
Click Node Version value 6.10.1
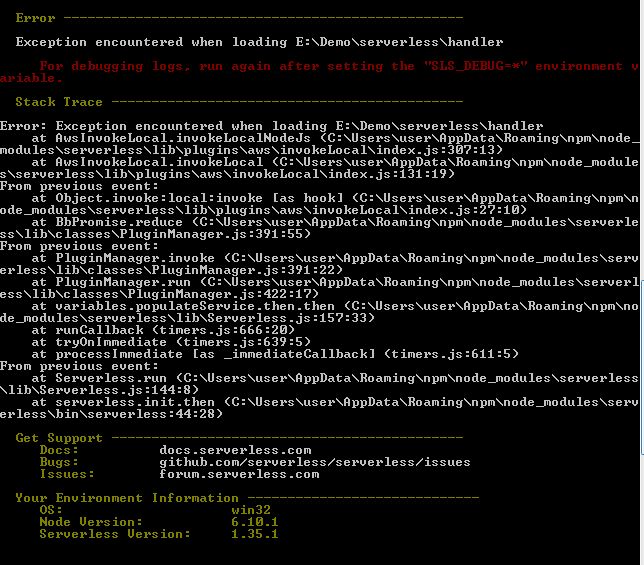click(x=255, y=522)
